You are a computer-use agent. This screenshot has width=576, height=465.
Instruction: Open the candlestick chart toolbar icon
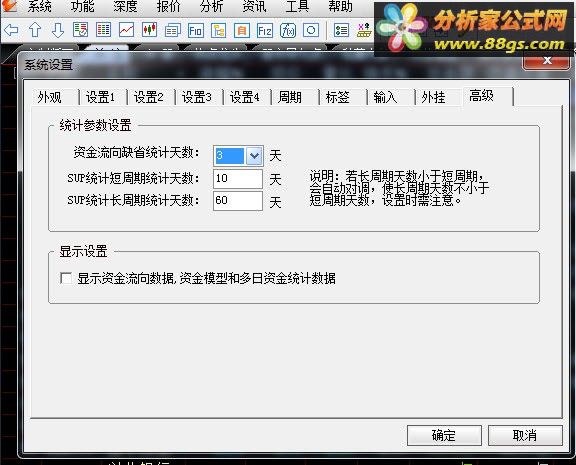coord(149,30)
